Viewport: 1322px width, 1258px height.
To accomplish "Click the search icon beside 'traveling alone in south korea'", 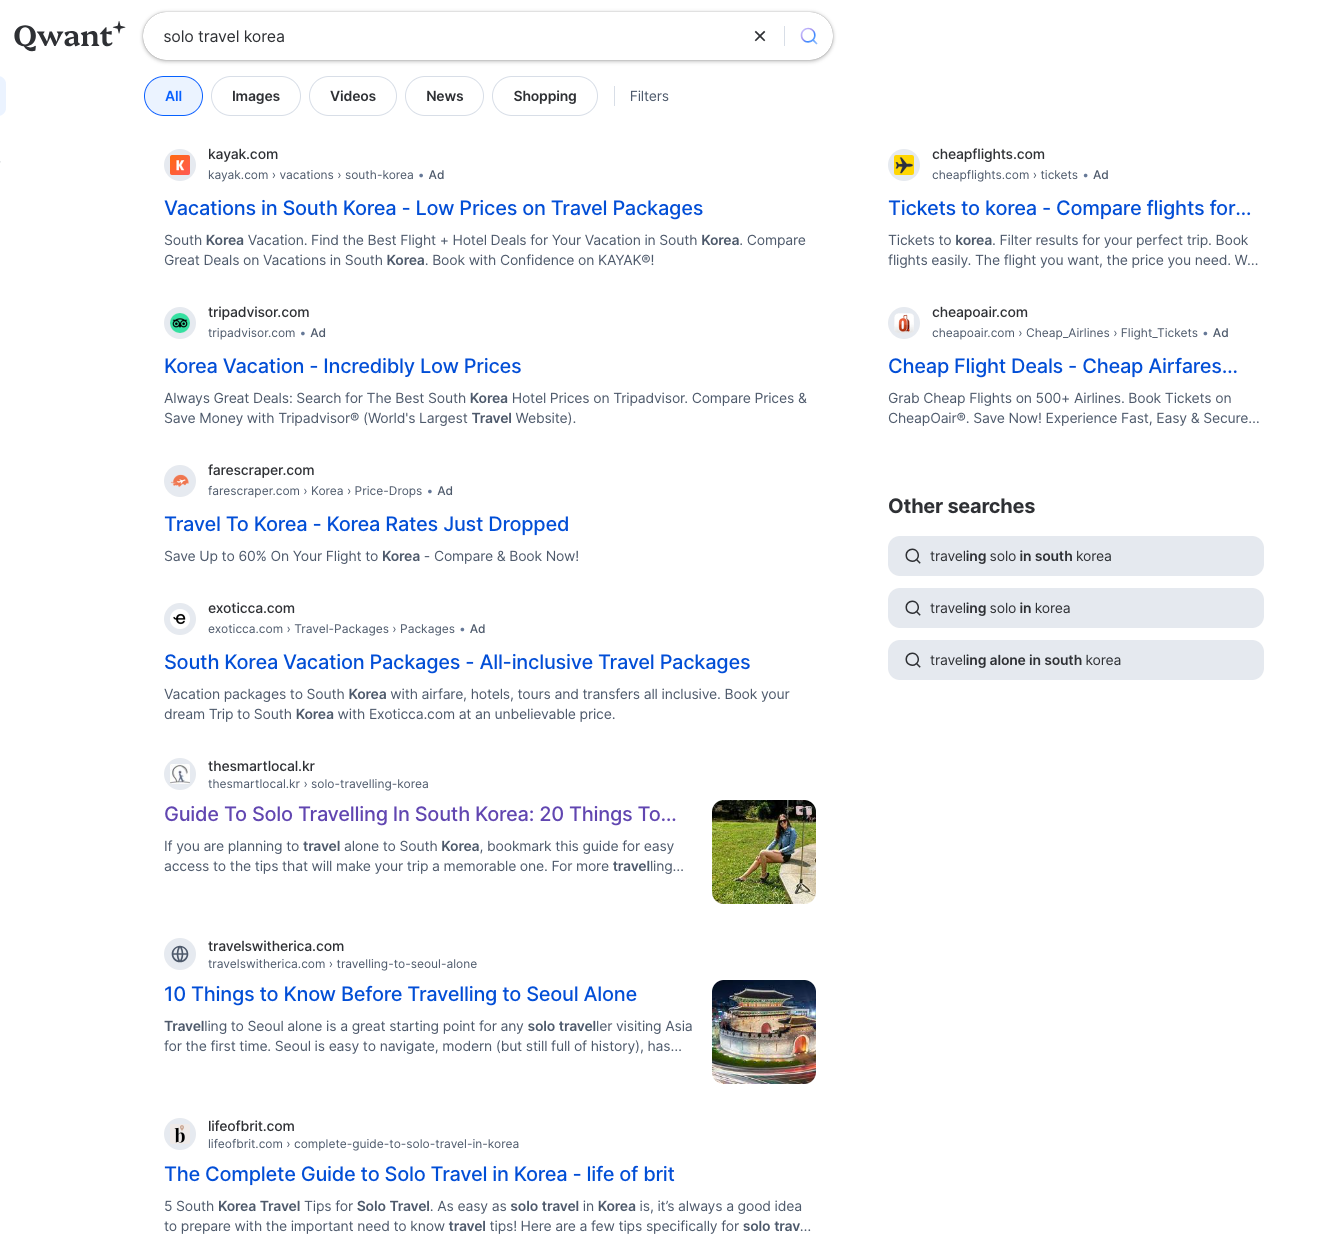I will tap(913, 660).
